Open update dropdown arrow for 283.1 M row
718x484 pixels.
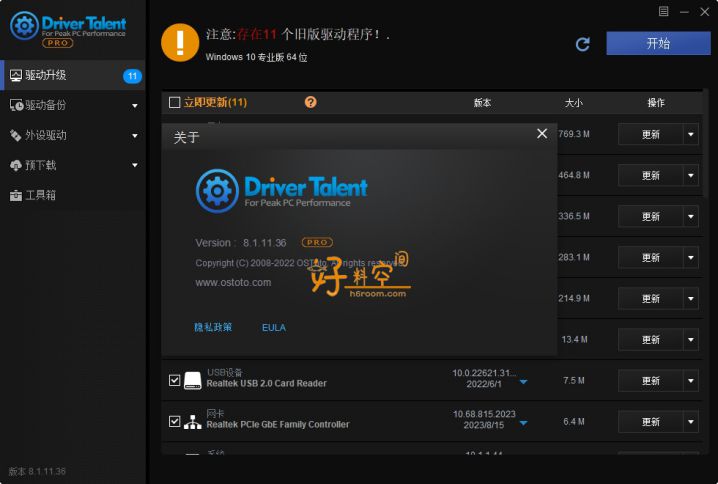point(691,257)
